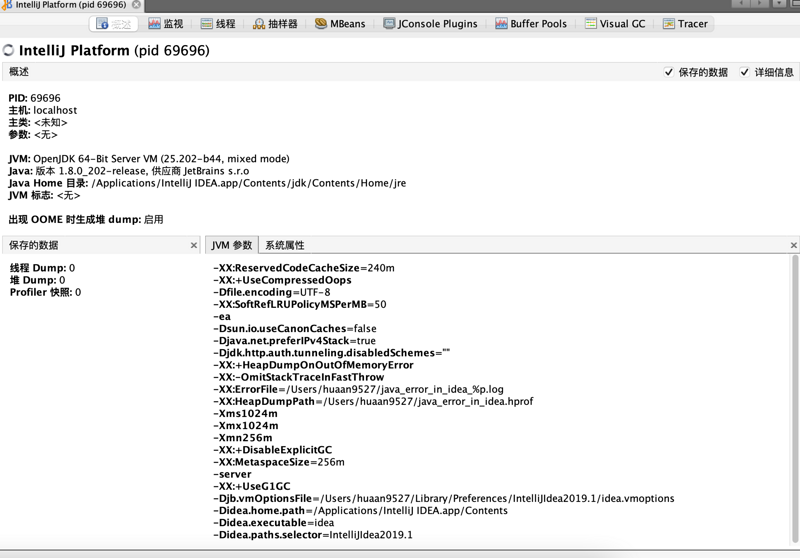Click the Tracer icon

click(x=668, y=23)
